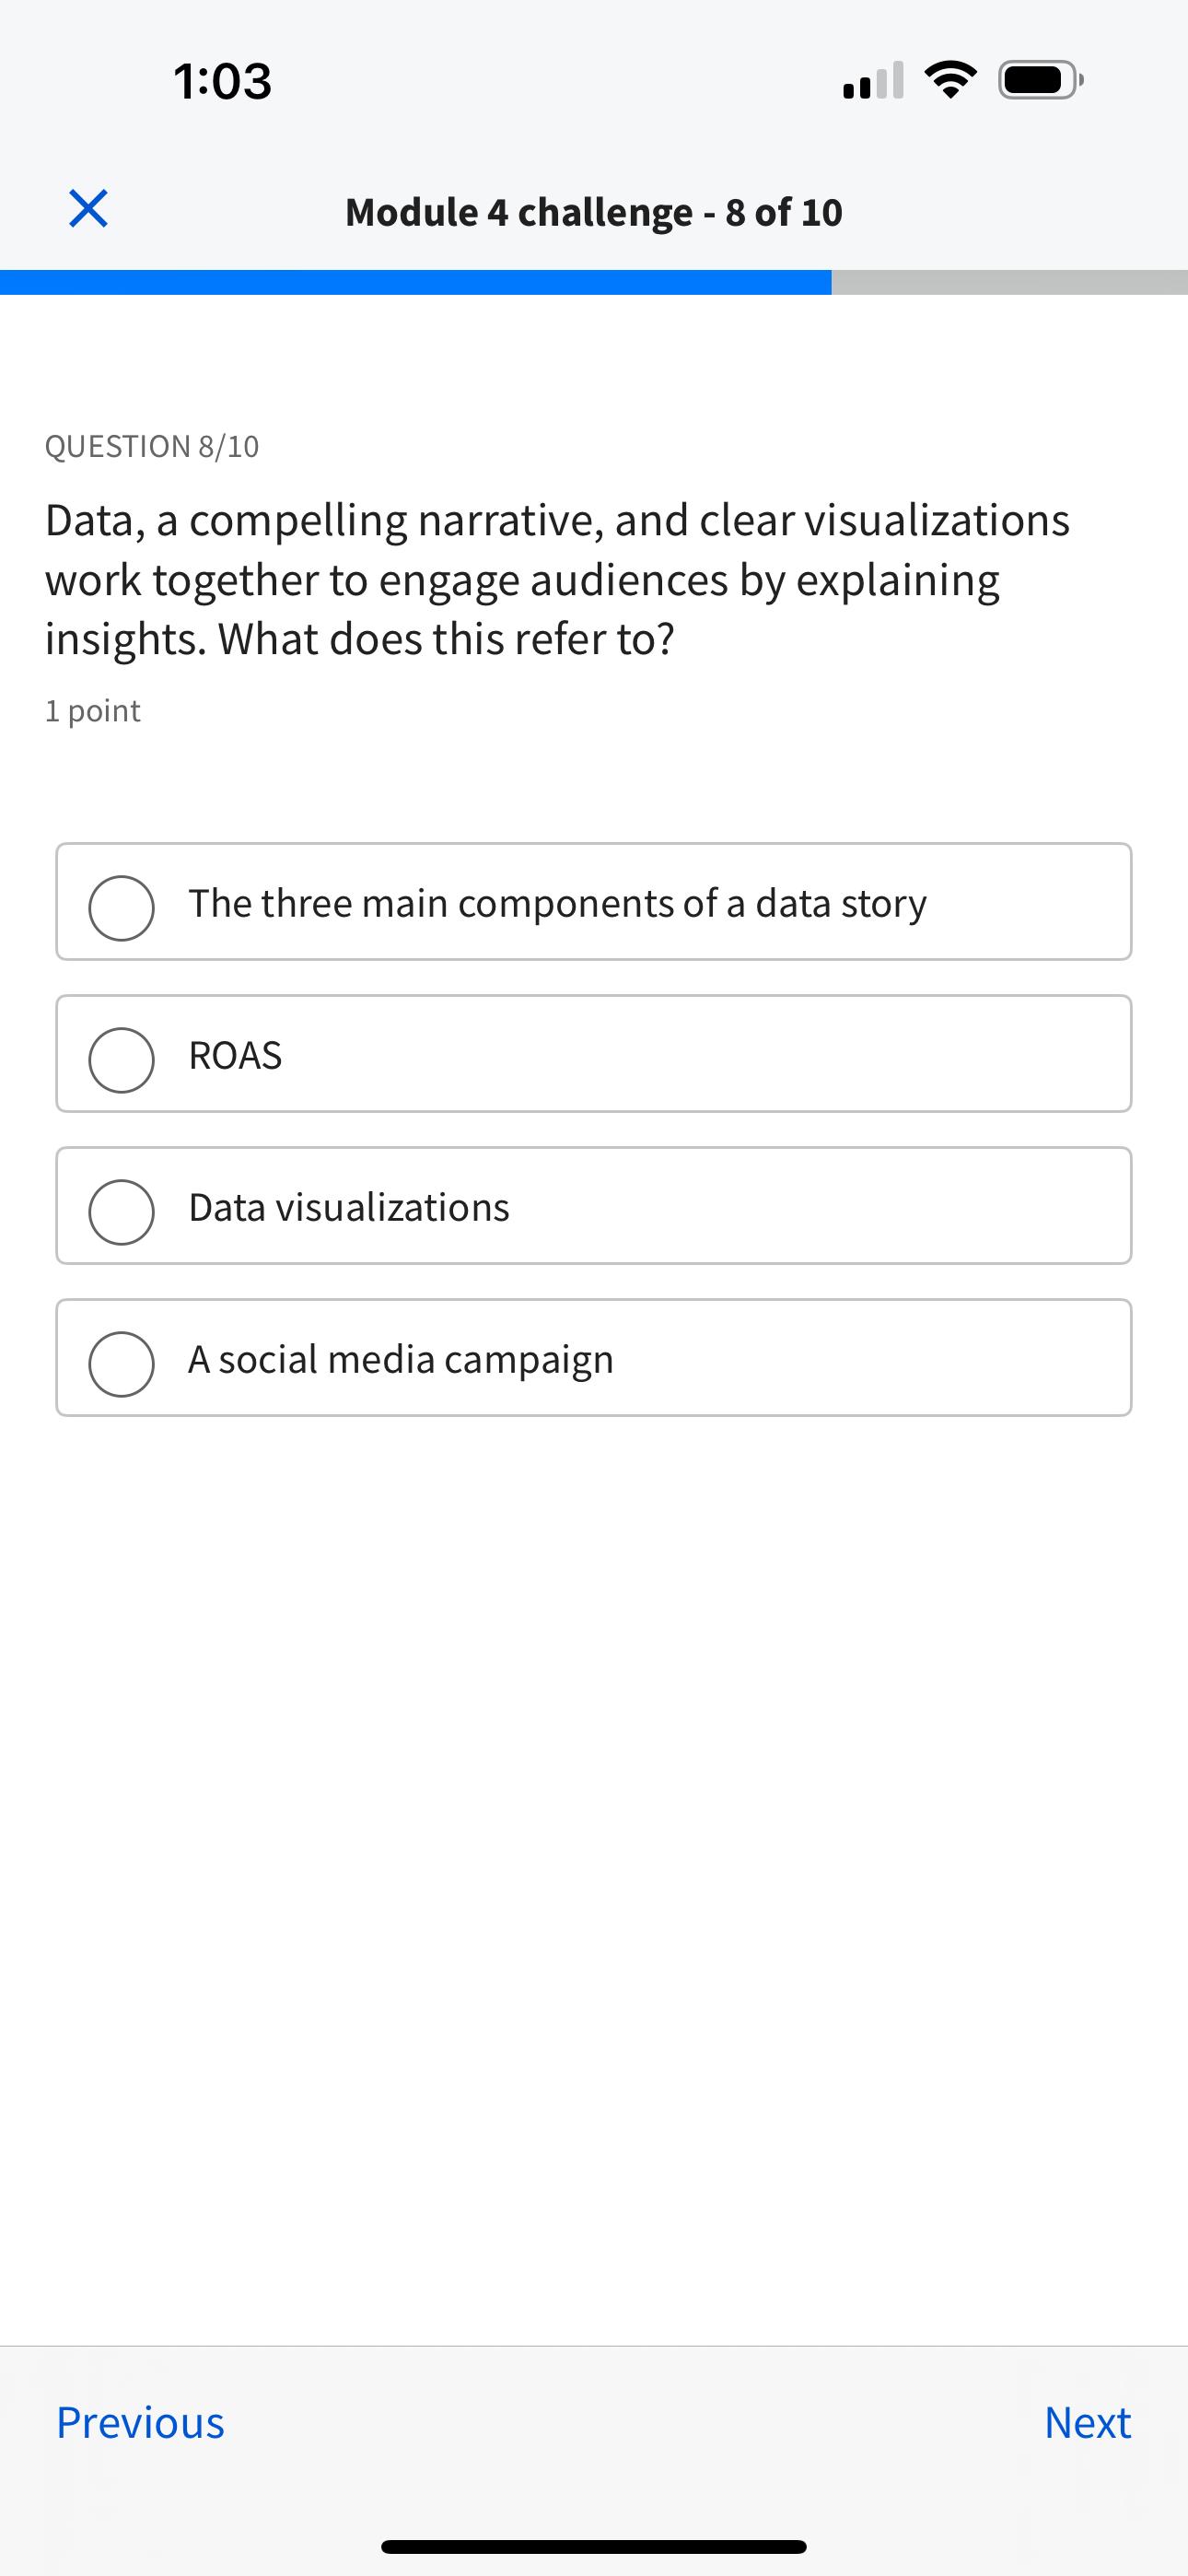The height and width of the screenshot is (2576, 1188).
Task: Close the Module 4 challenge quiz
Action: [x=85, y=209]
